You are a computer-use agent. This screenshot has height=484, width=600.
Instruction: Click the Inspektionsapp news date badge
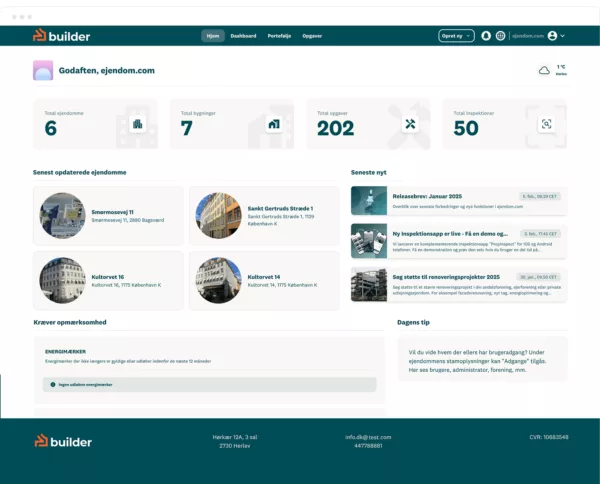click(x=540, y=234)
